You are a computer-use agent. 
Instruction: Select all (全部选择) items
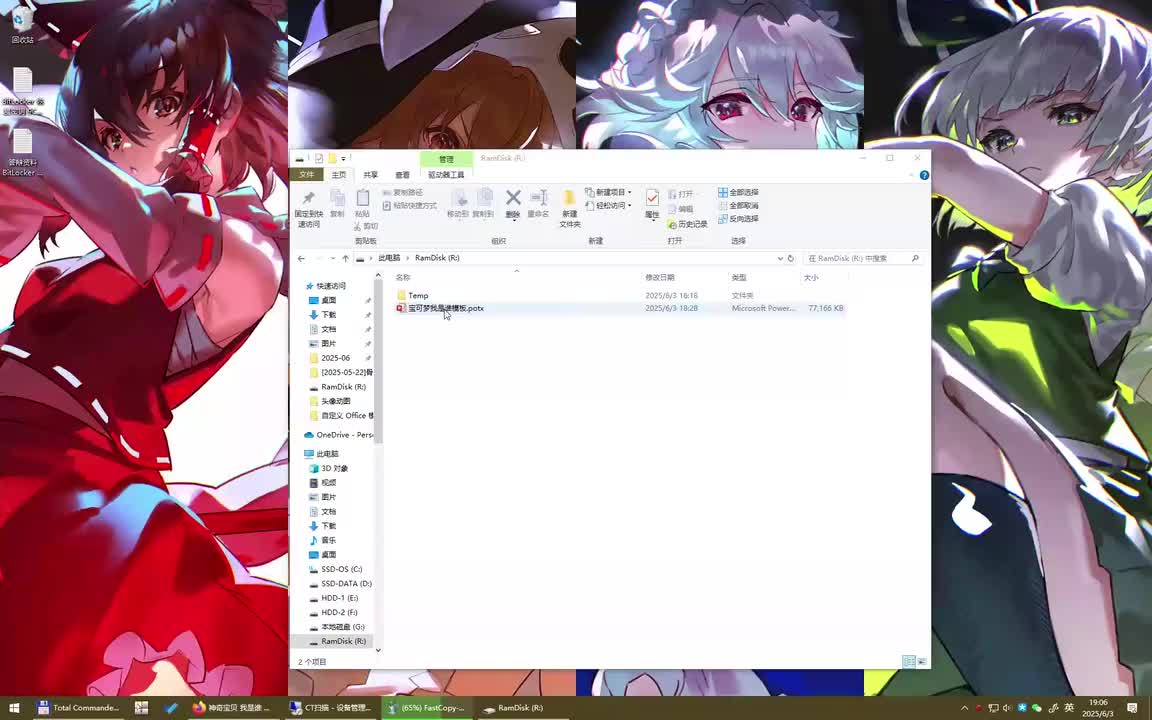pyautogui.click(x=738, y=192)
